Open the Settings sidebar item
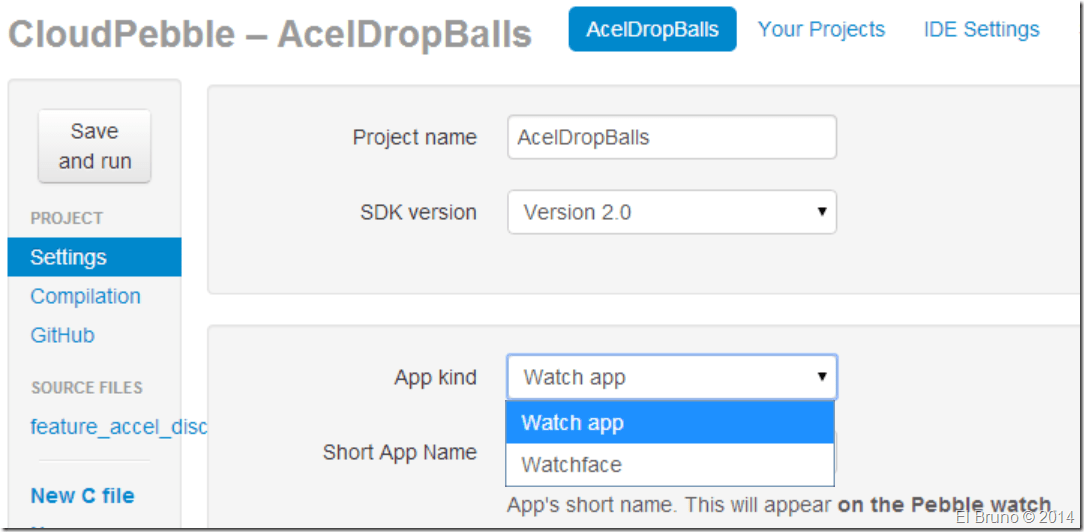The width and height of the screenshot is (1084, 532). click(68, 257)
